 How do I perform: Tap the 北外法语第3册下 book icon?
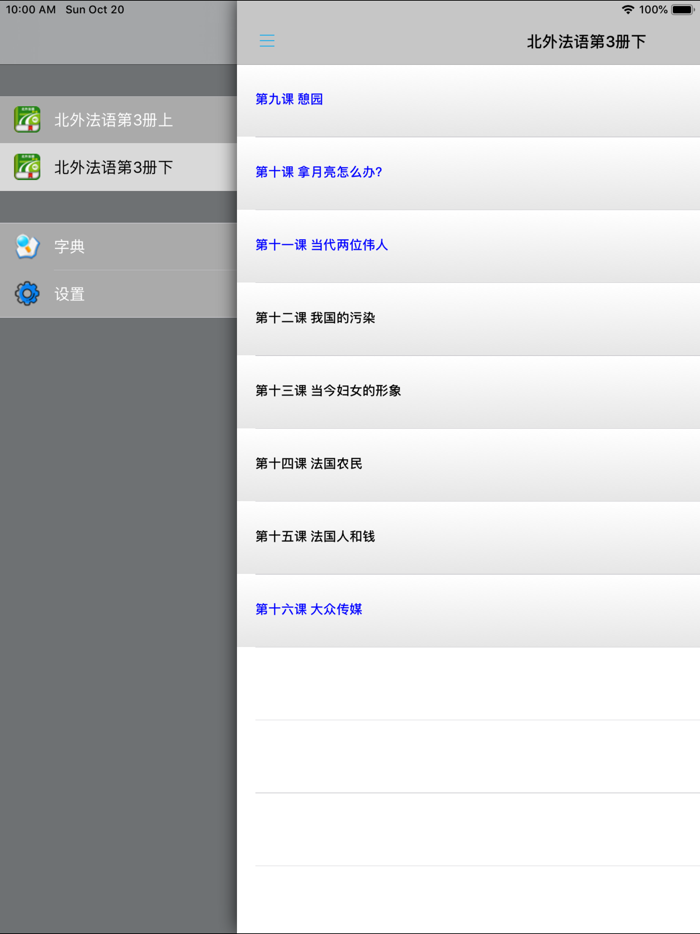pos(27,167)
